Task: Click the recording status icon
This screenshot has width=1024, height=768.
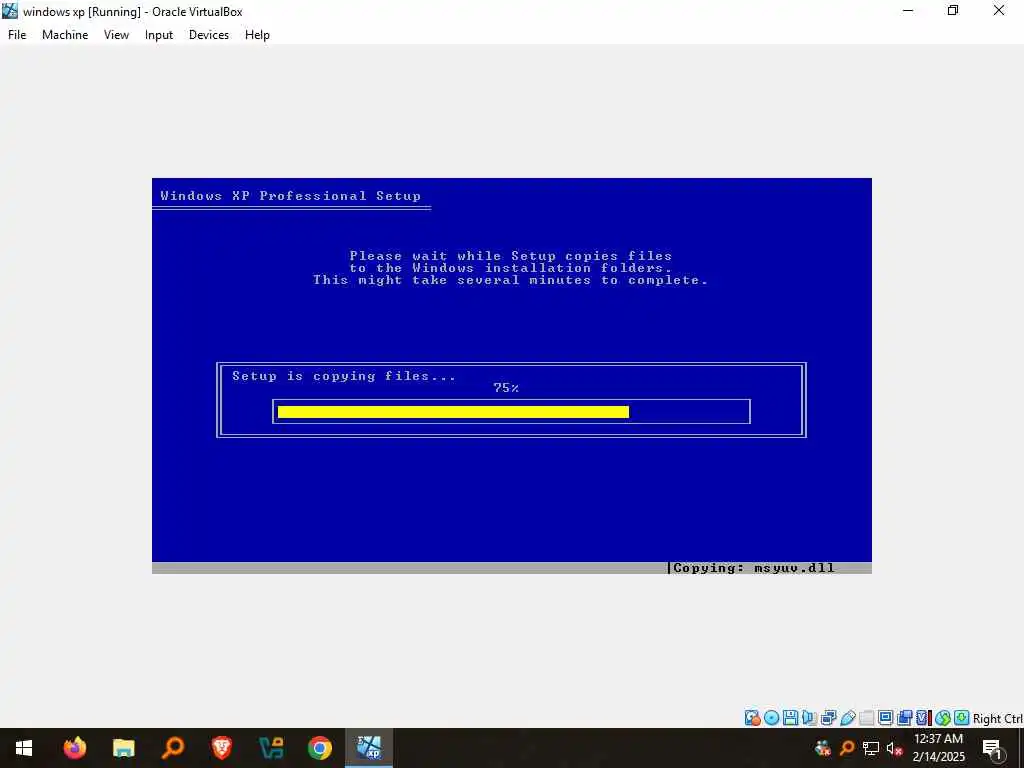Action: coord(904,718)
